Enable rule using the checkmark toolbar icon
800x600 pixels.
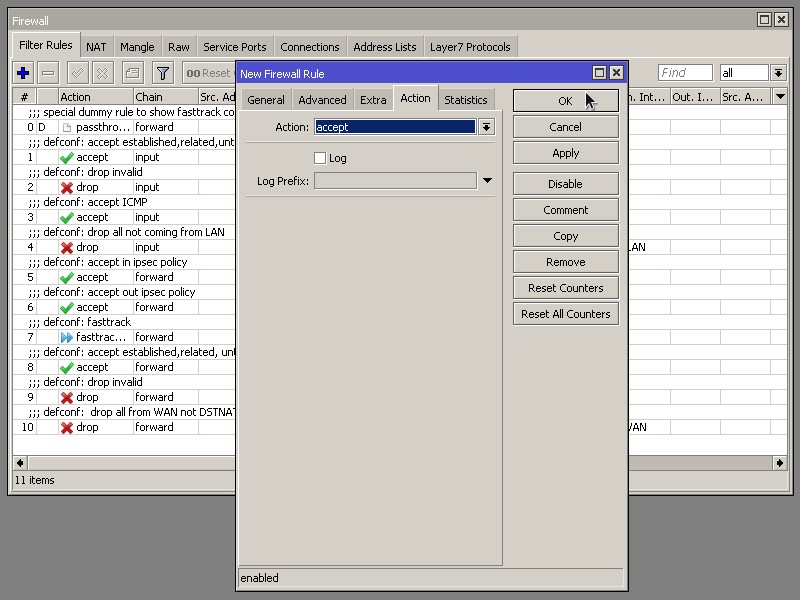(78, 73)
